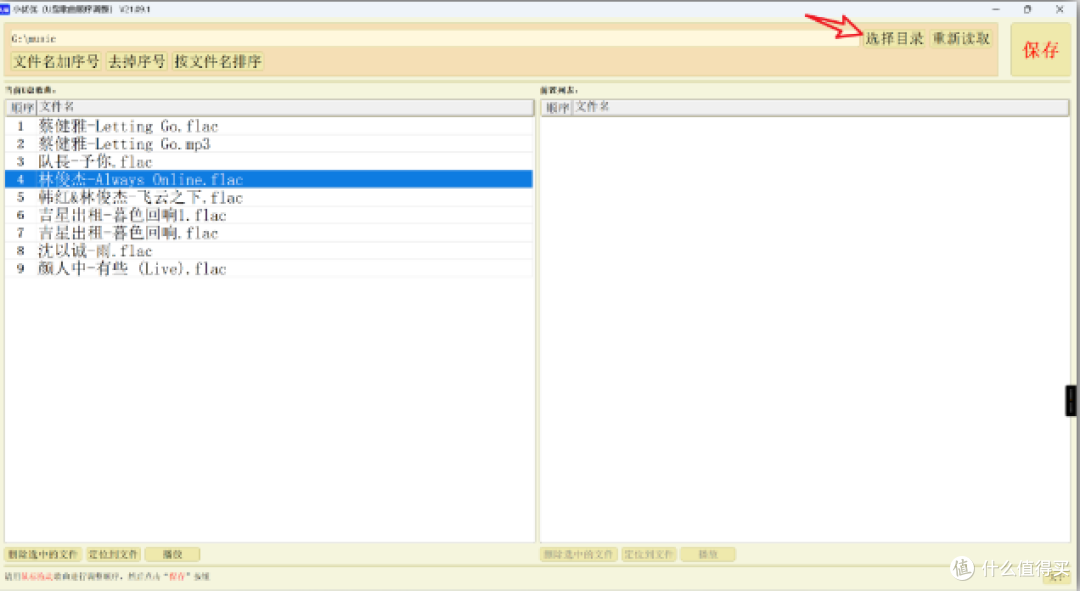
Task: Restore the window size
Action: tap(1028, 9)
